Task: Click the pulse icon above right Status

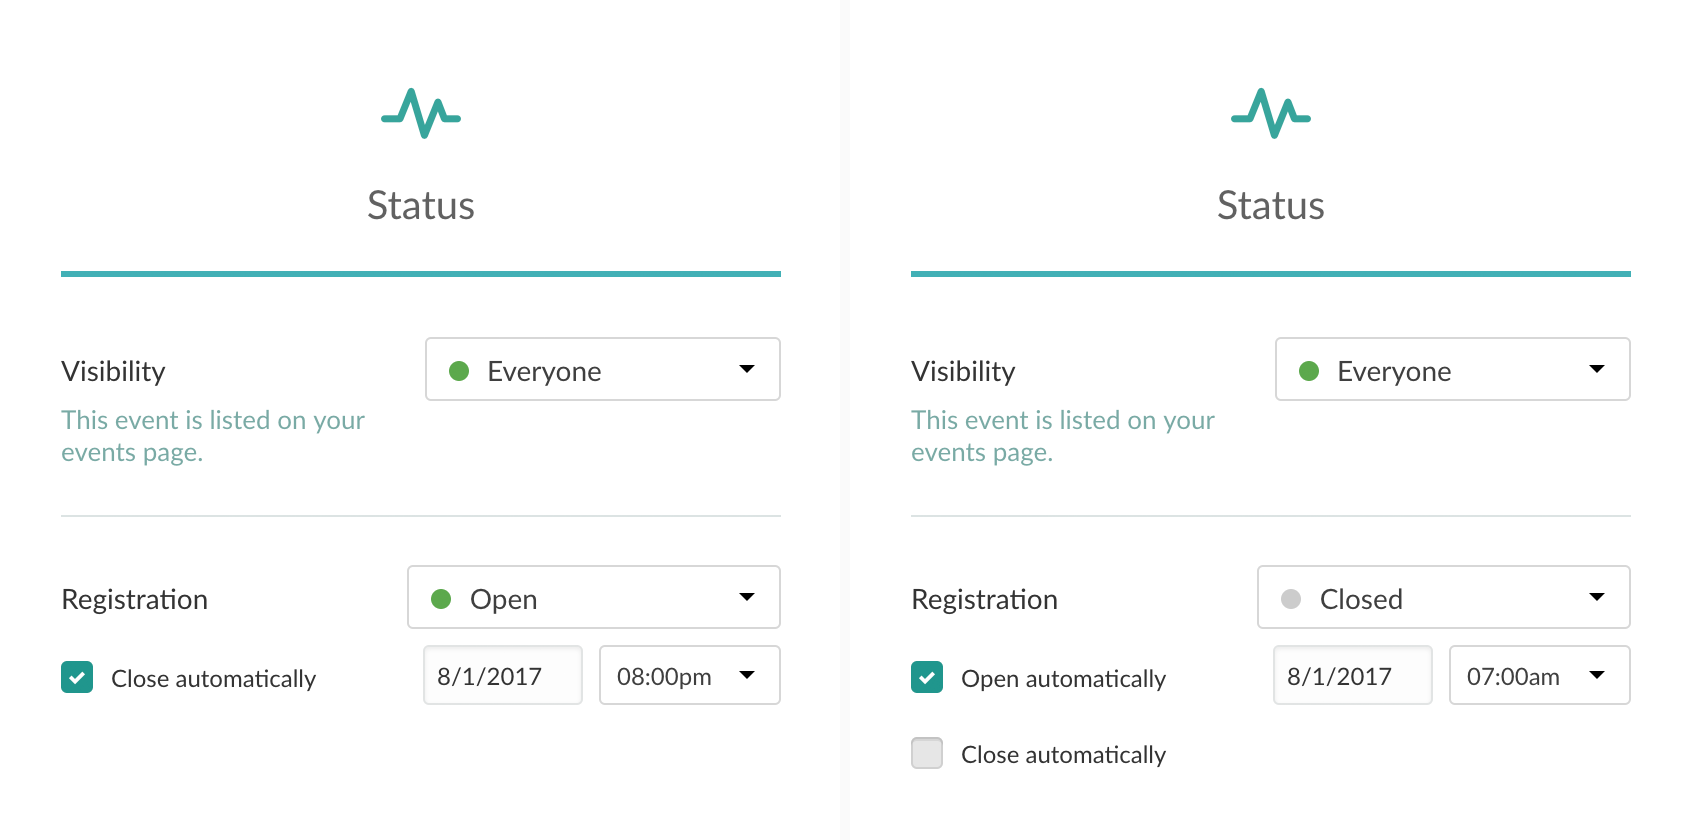Action: (x=1271, y=113)
